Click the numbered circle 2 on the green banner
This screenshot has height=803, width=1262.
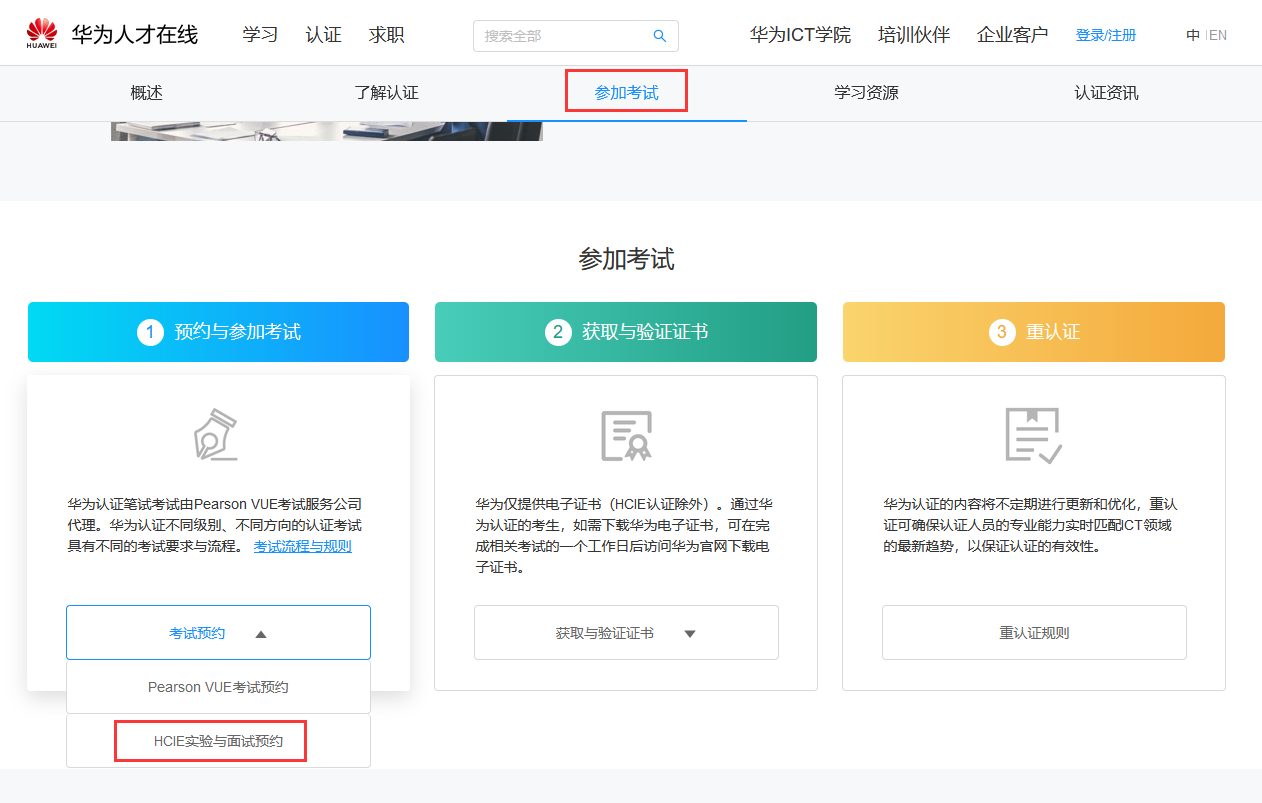point(558,331)
